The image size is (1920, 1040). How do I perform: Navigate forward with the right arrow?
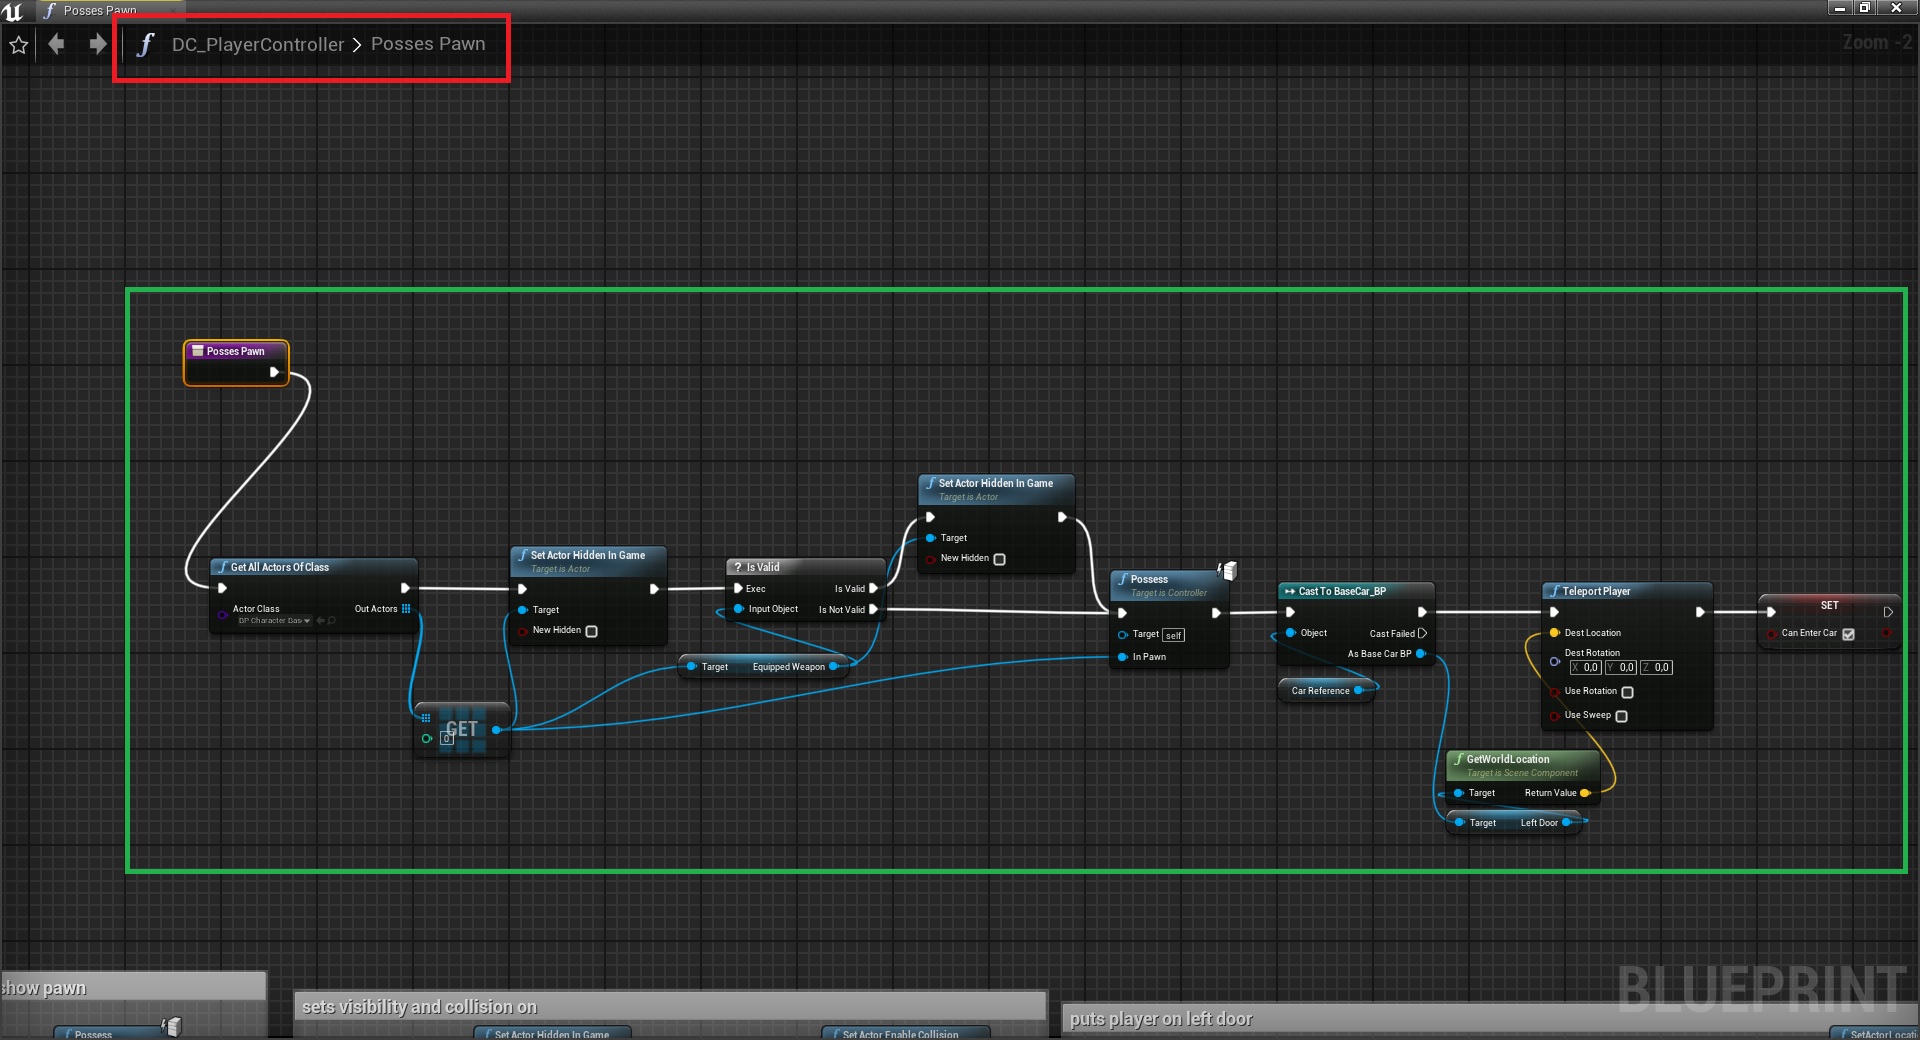[97, 44]
